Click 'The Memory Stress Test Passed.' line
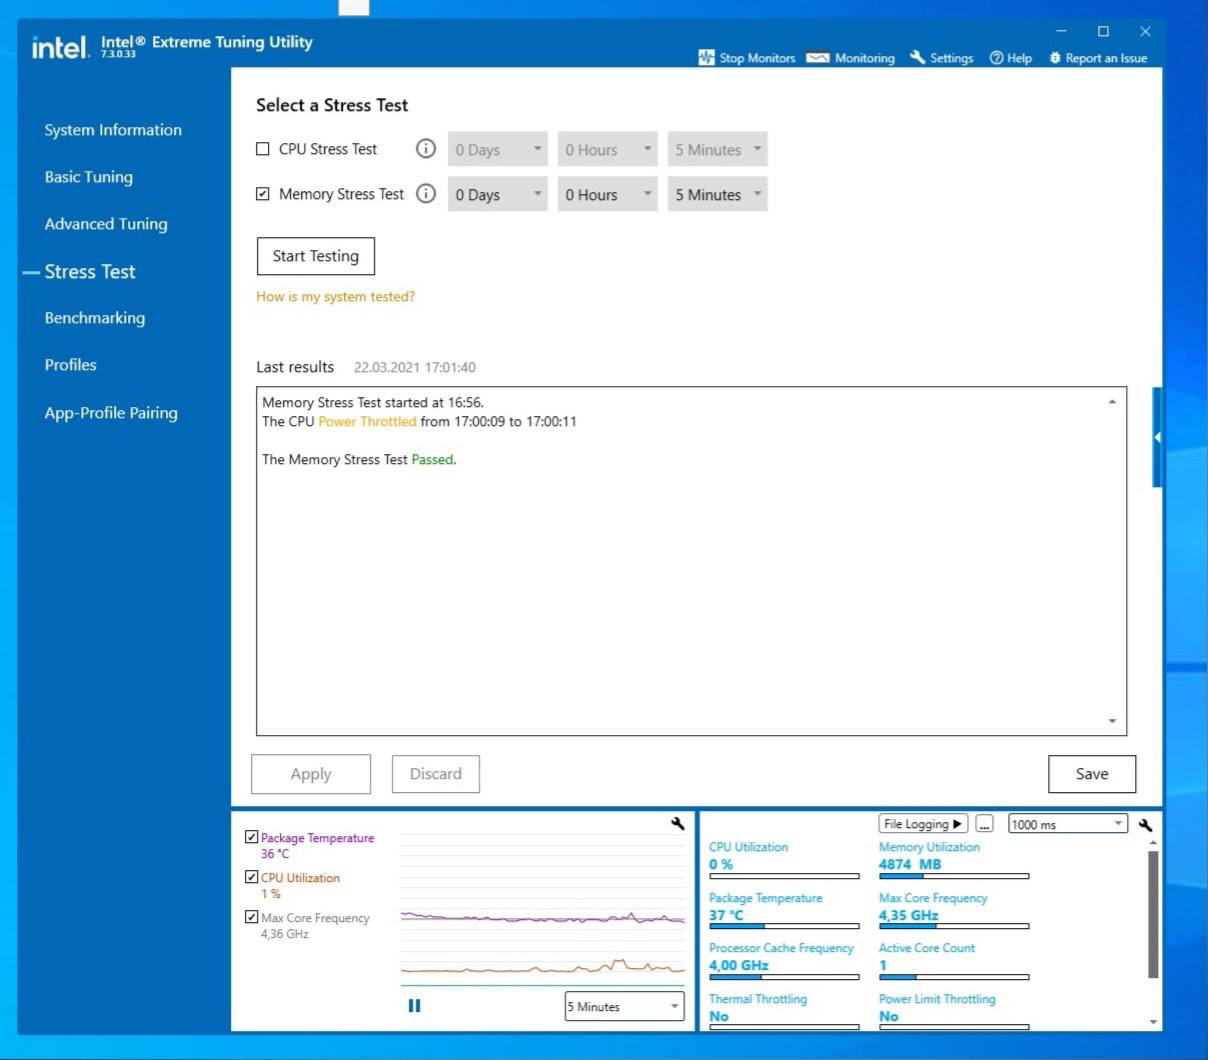This screenshot has width=1208, height=1060. (x=359, y=460)
